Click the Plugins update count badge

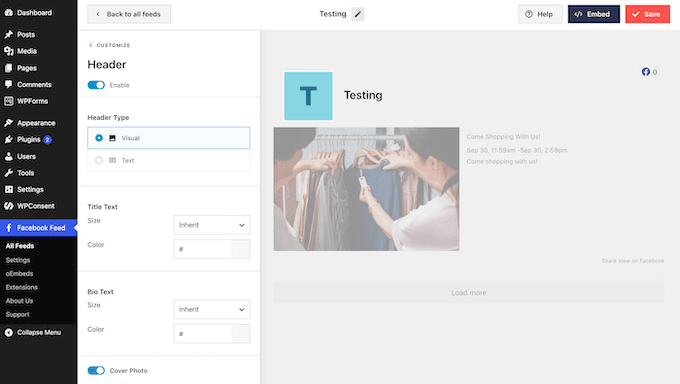(47, 140)
